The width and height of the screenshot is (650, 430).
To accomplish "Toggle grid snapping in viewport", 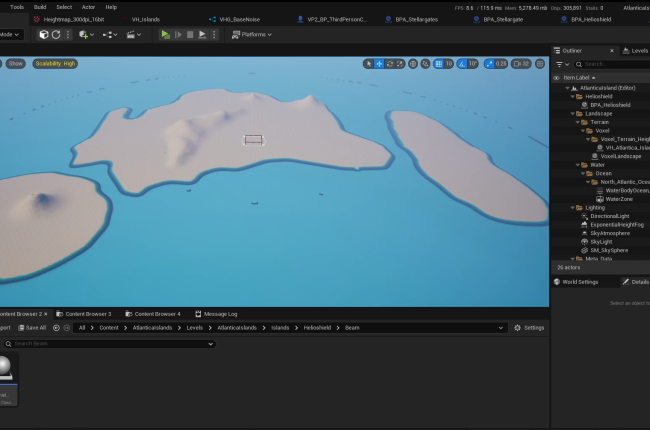I will point(438,64).
